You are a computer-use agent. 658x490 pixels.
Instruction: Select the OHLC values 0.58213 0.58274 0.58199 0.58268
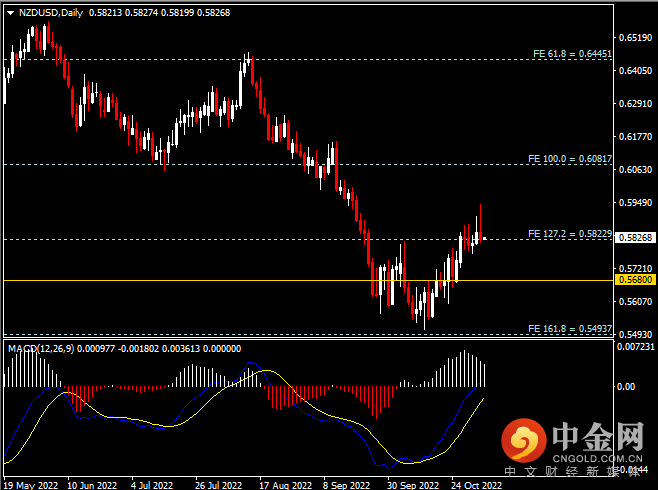(x=159, y=13)
